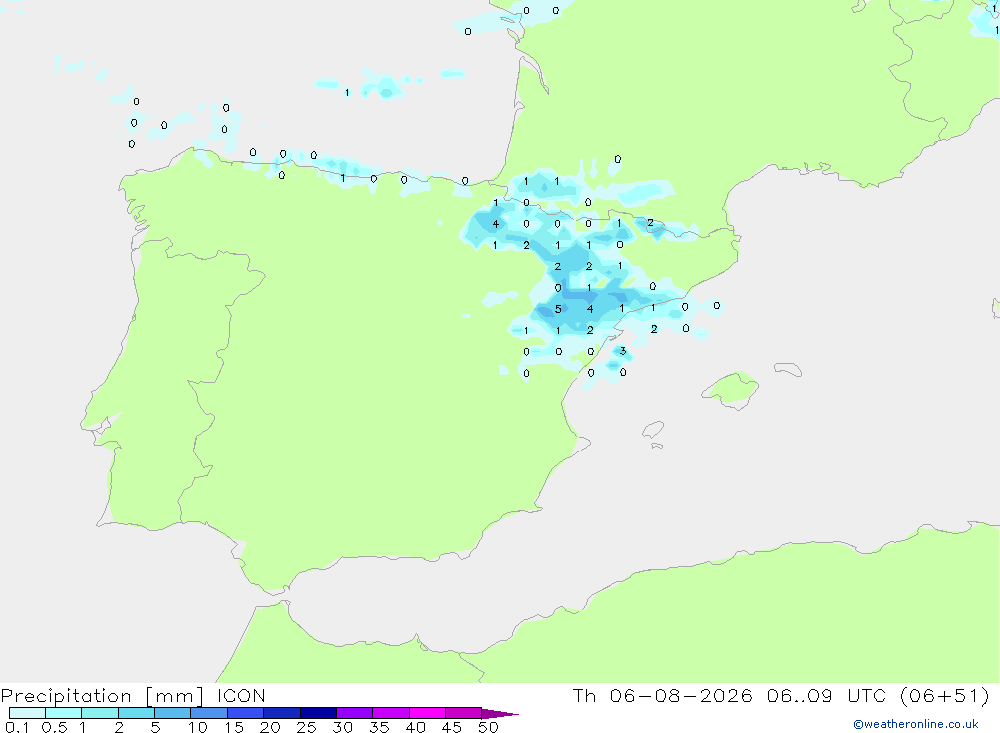Click the 10–15 mm blue legend swatch
This screenshot has height=733, width=1000.
(x=209, y=713)
